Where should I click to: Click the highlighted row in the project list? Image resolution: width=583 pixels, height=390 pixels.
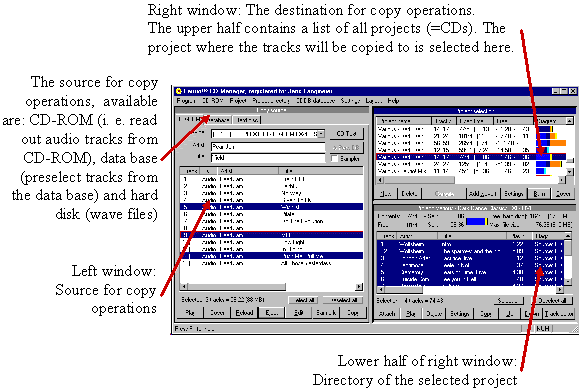pos(471,157)
